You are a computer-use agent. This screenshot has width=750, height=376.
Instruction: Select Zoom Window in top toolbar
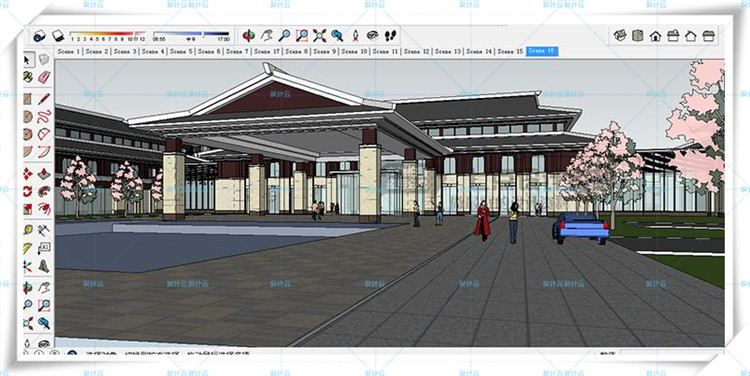tap(302, 35)
